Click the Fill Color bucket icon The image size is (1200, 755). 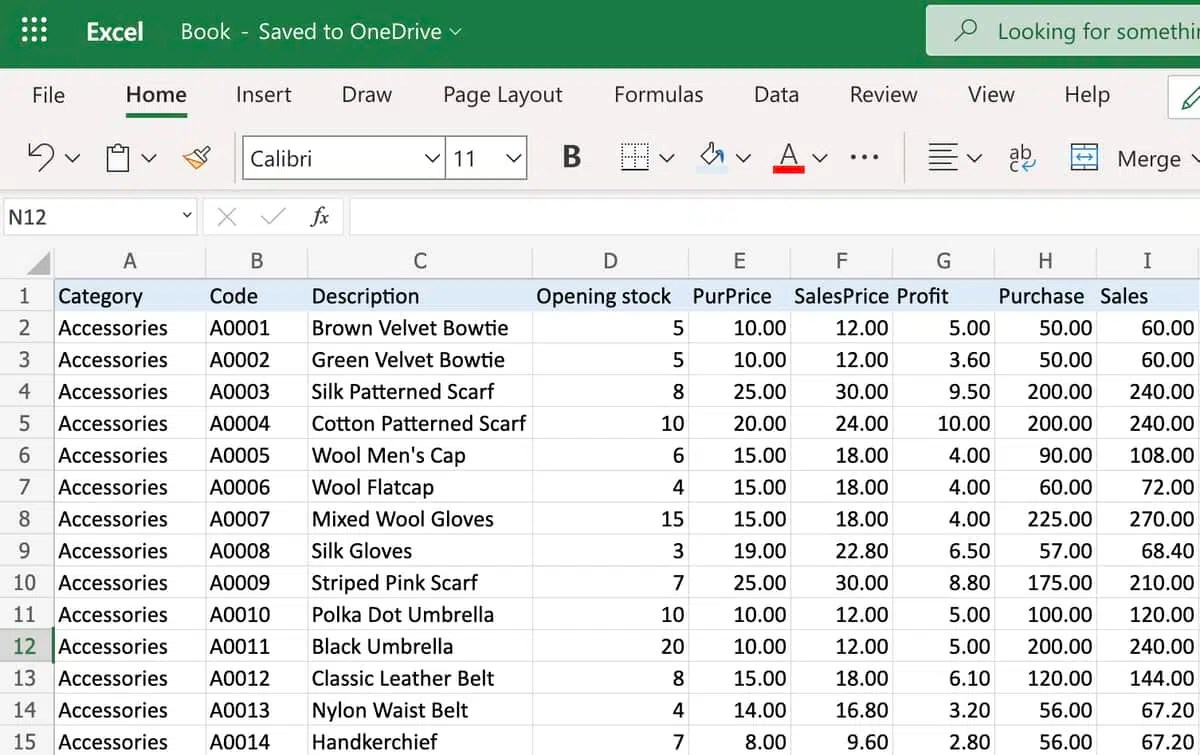pyautogui.click(x=711, y=158)
